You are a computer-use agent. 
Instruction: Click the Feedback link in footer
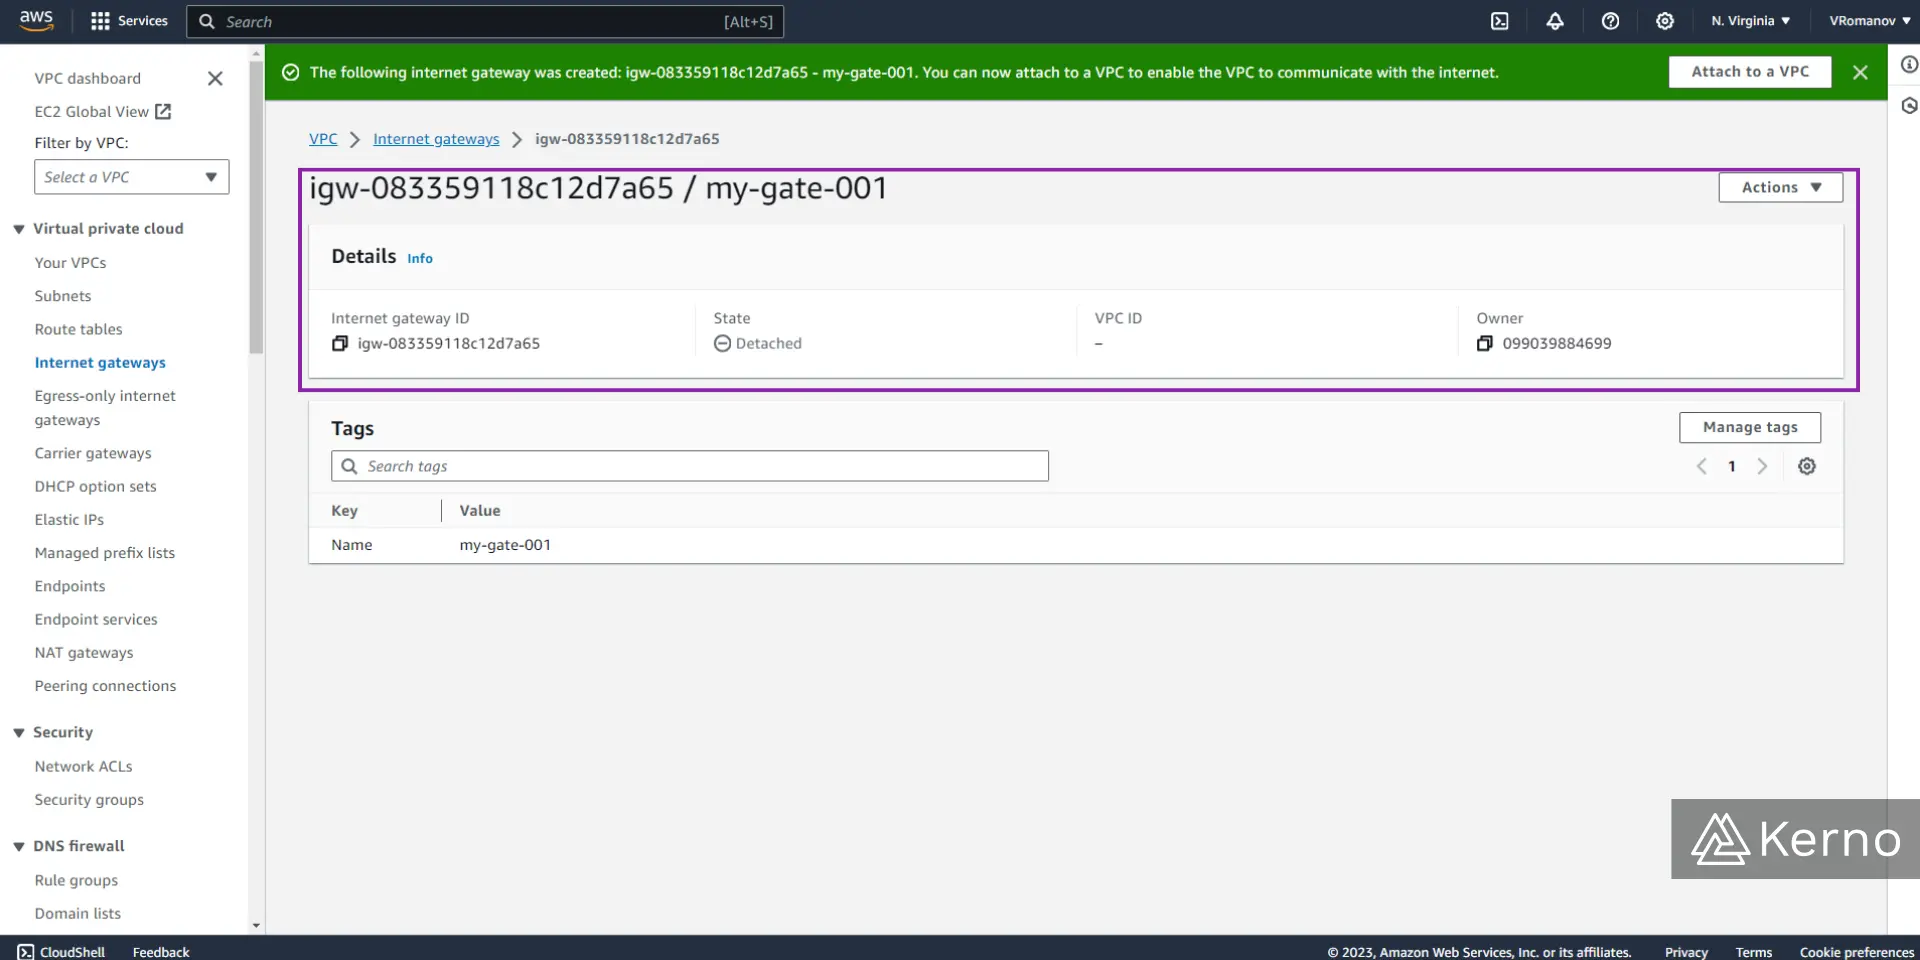pyautogui.click(x=161, y=951)
